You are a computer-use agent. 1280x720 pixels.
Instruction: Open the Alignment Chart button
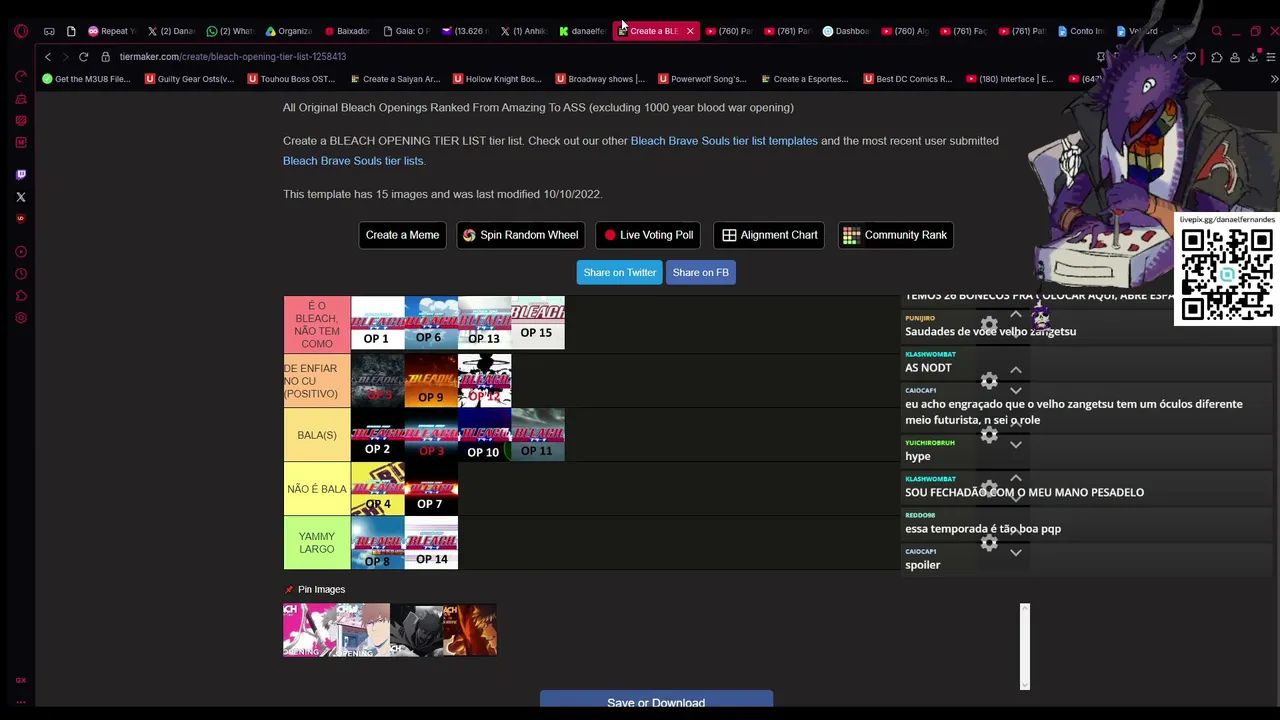769,235
